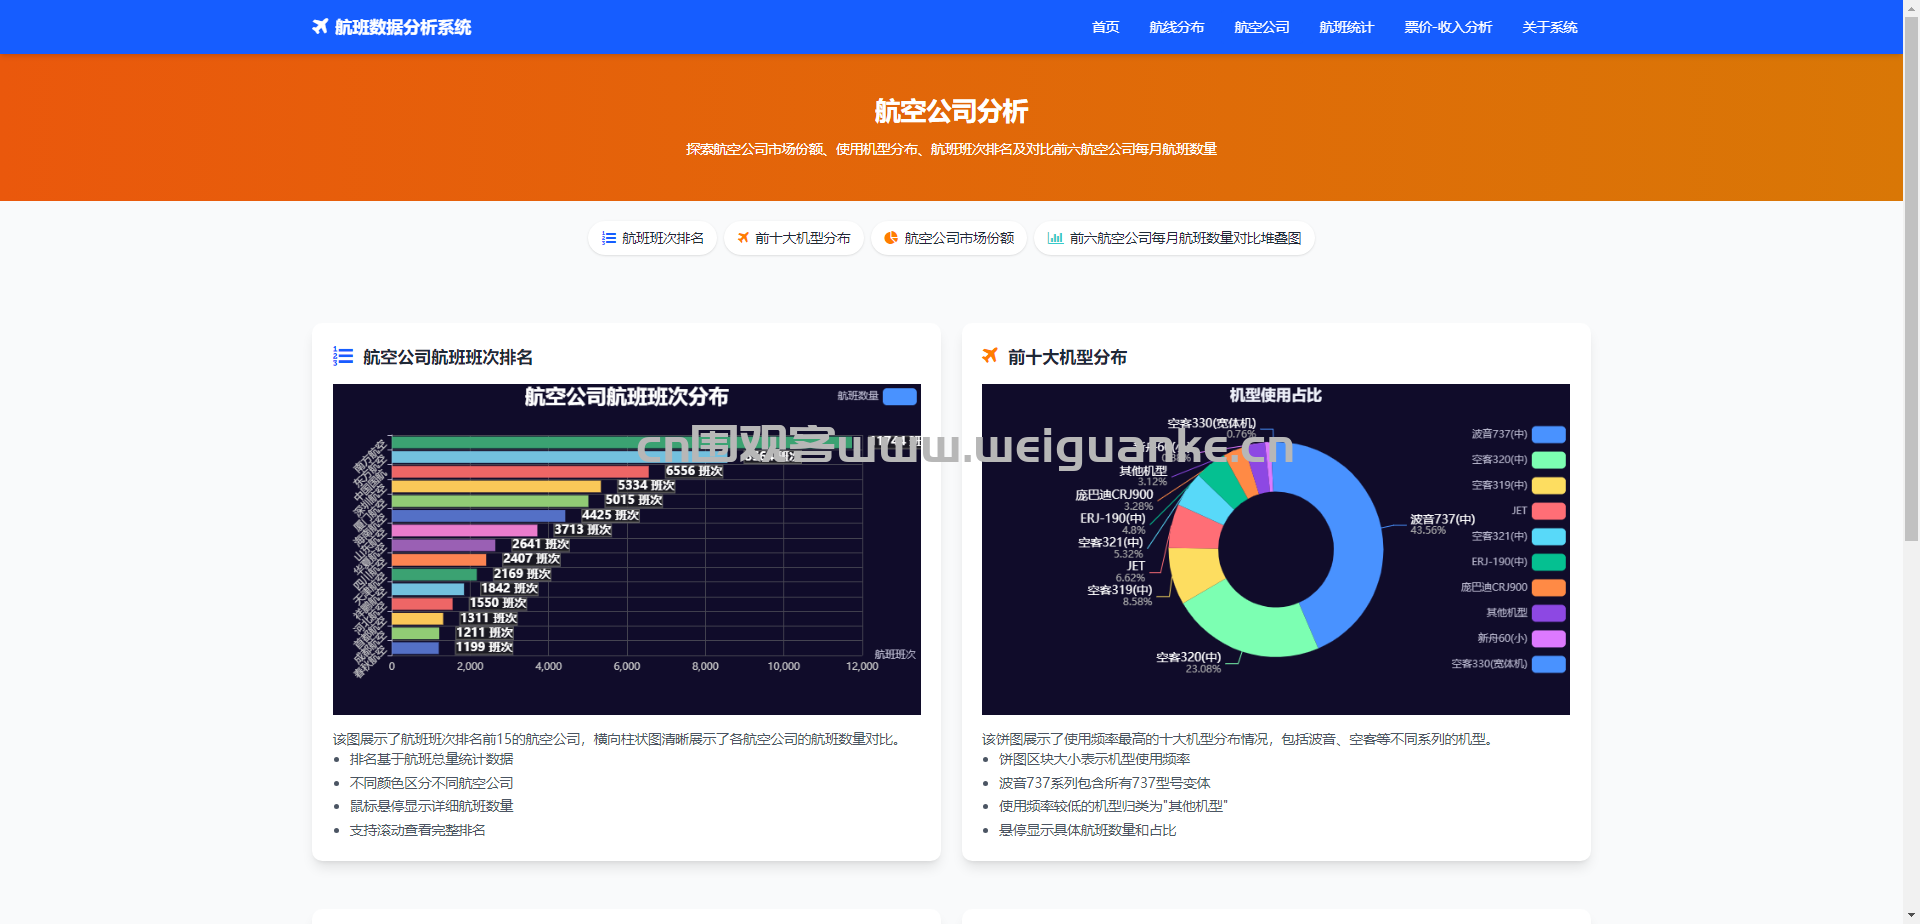Toggle 波音737(中) legend label in pie chart
Screen dimensions: 1920x924
coord(1498,434)
